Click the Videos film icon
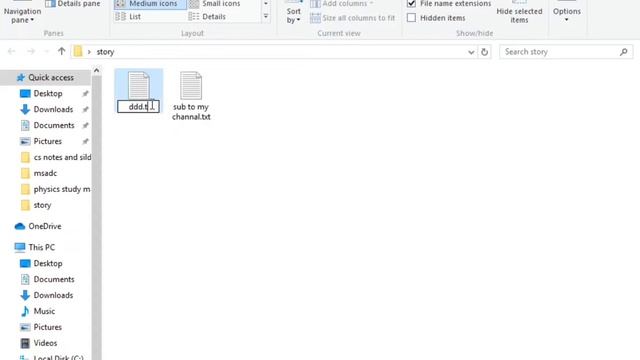The image size is (640, 360). click(25, 343)
